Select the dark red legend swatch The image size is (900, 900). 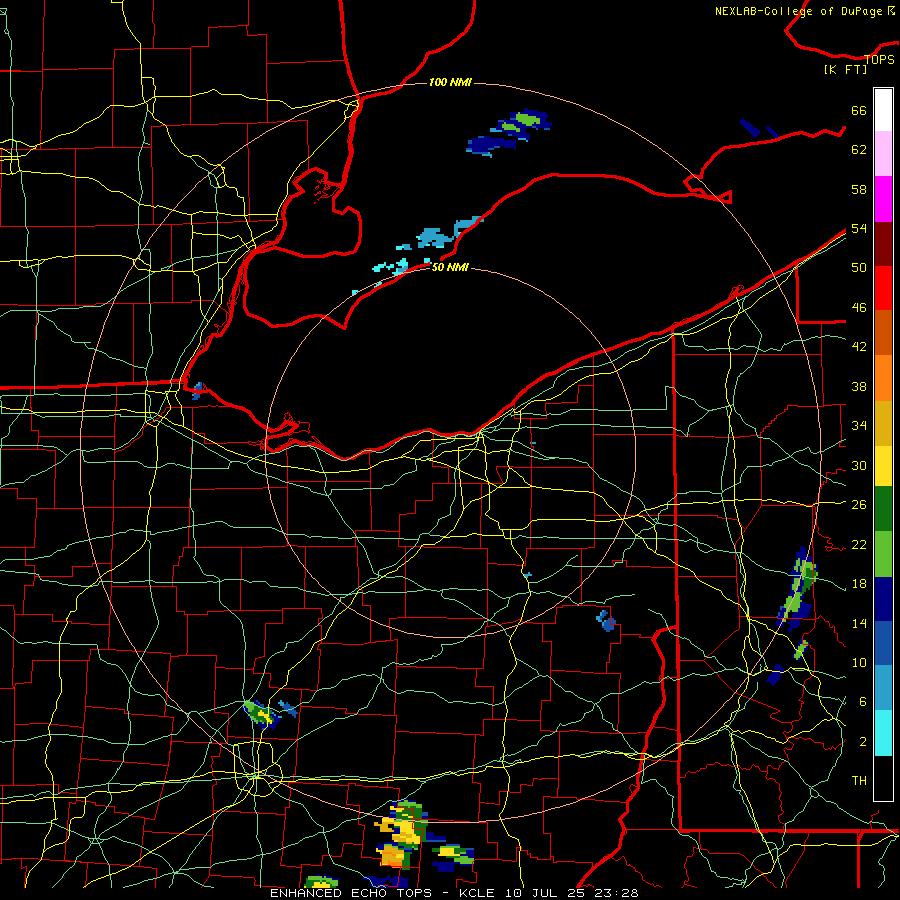(x=883, y=244)
